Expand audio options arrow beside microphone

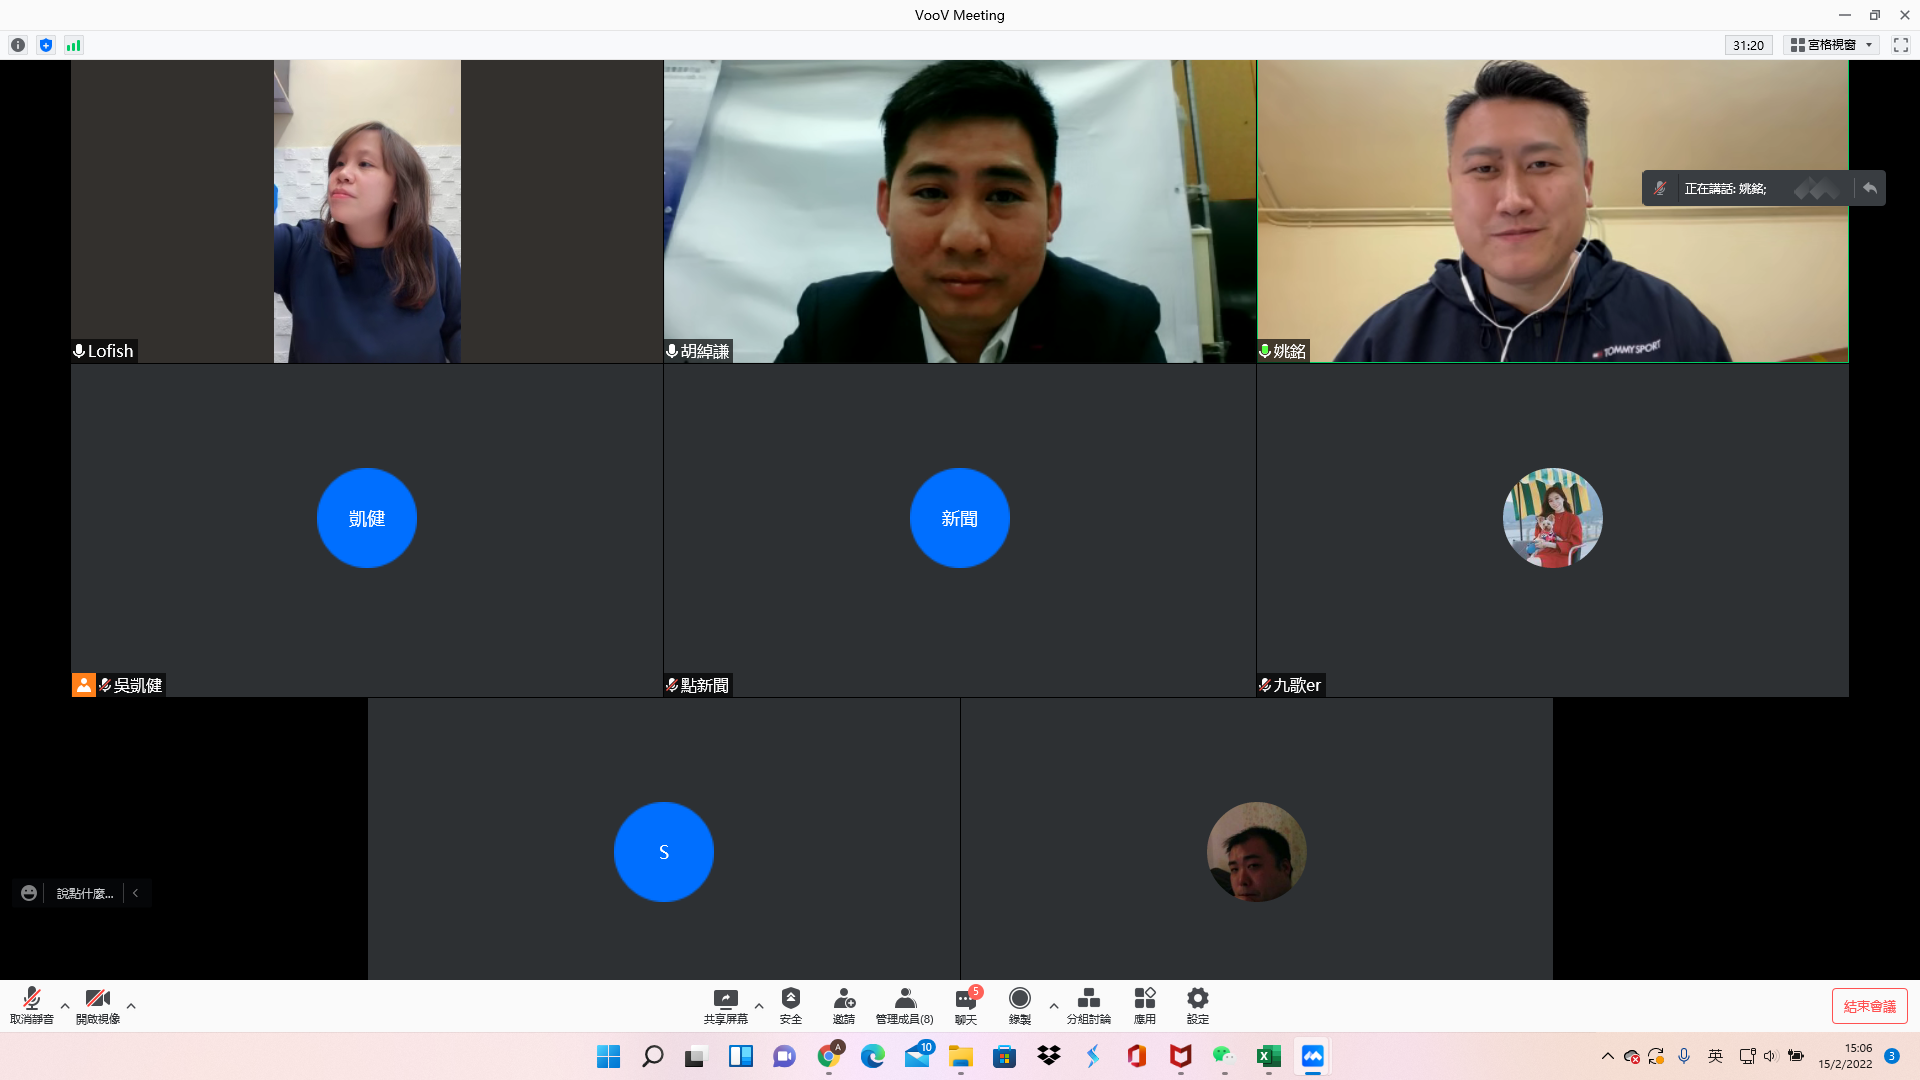click(65, 1006)
